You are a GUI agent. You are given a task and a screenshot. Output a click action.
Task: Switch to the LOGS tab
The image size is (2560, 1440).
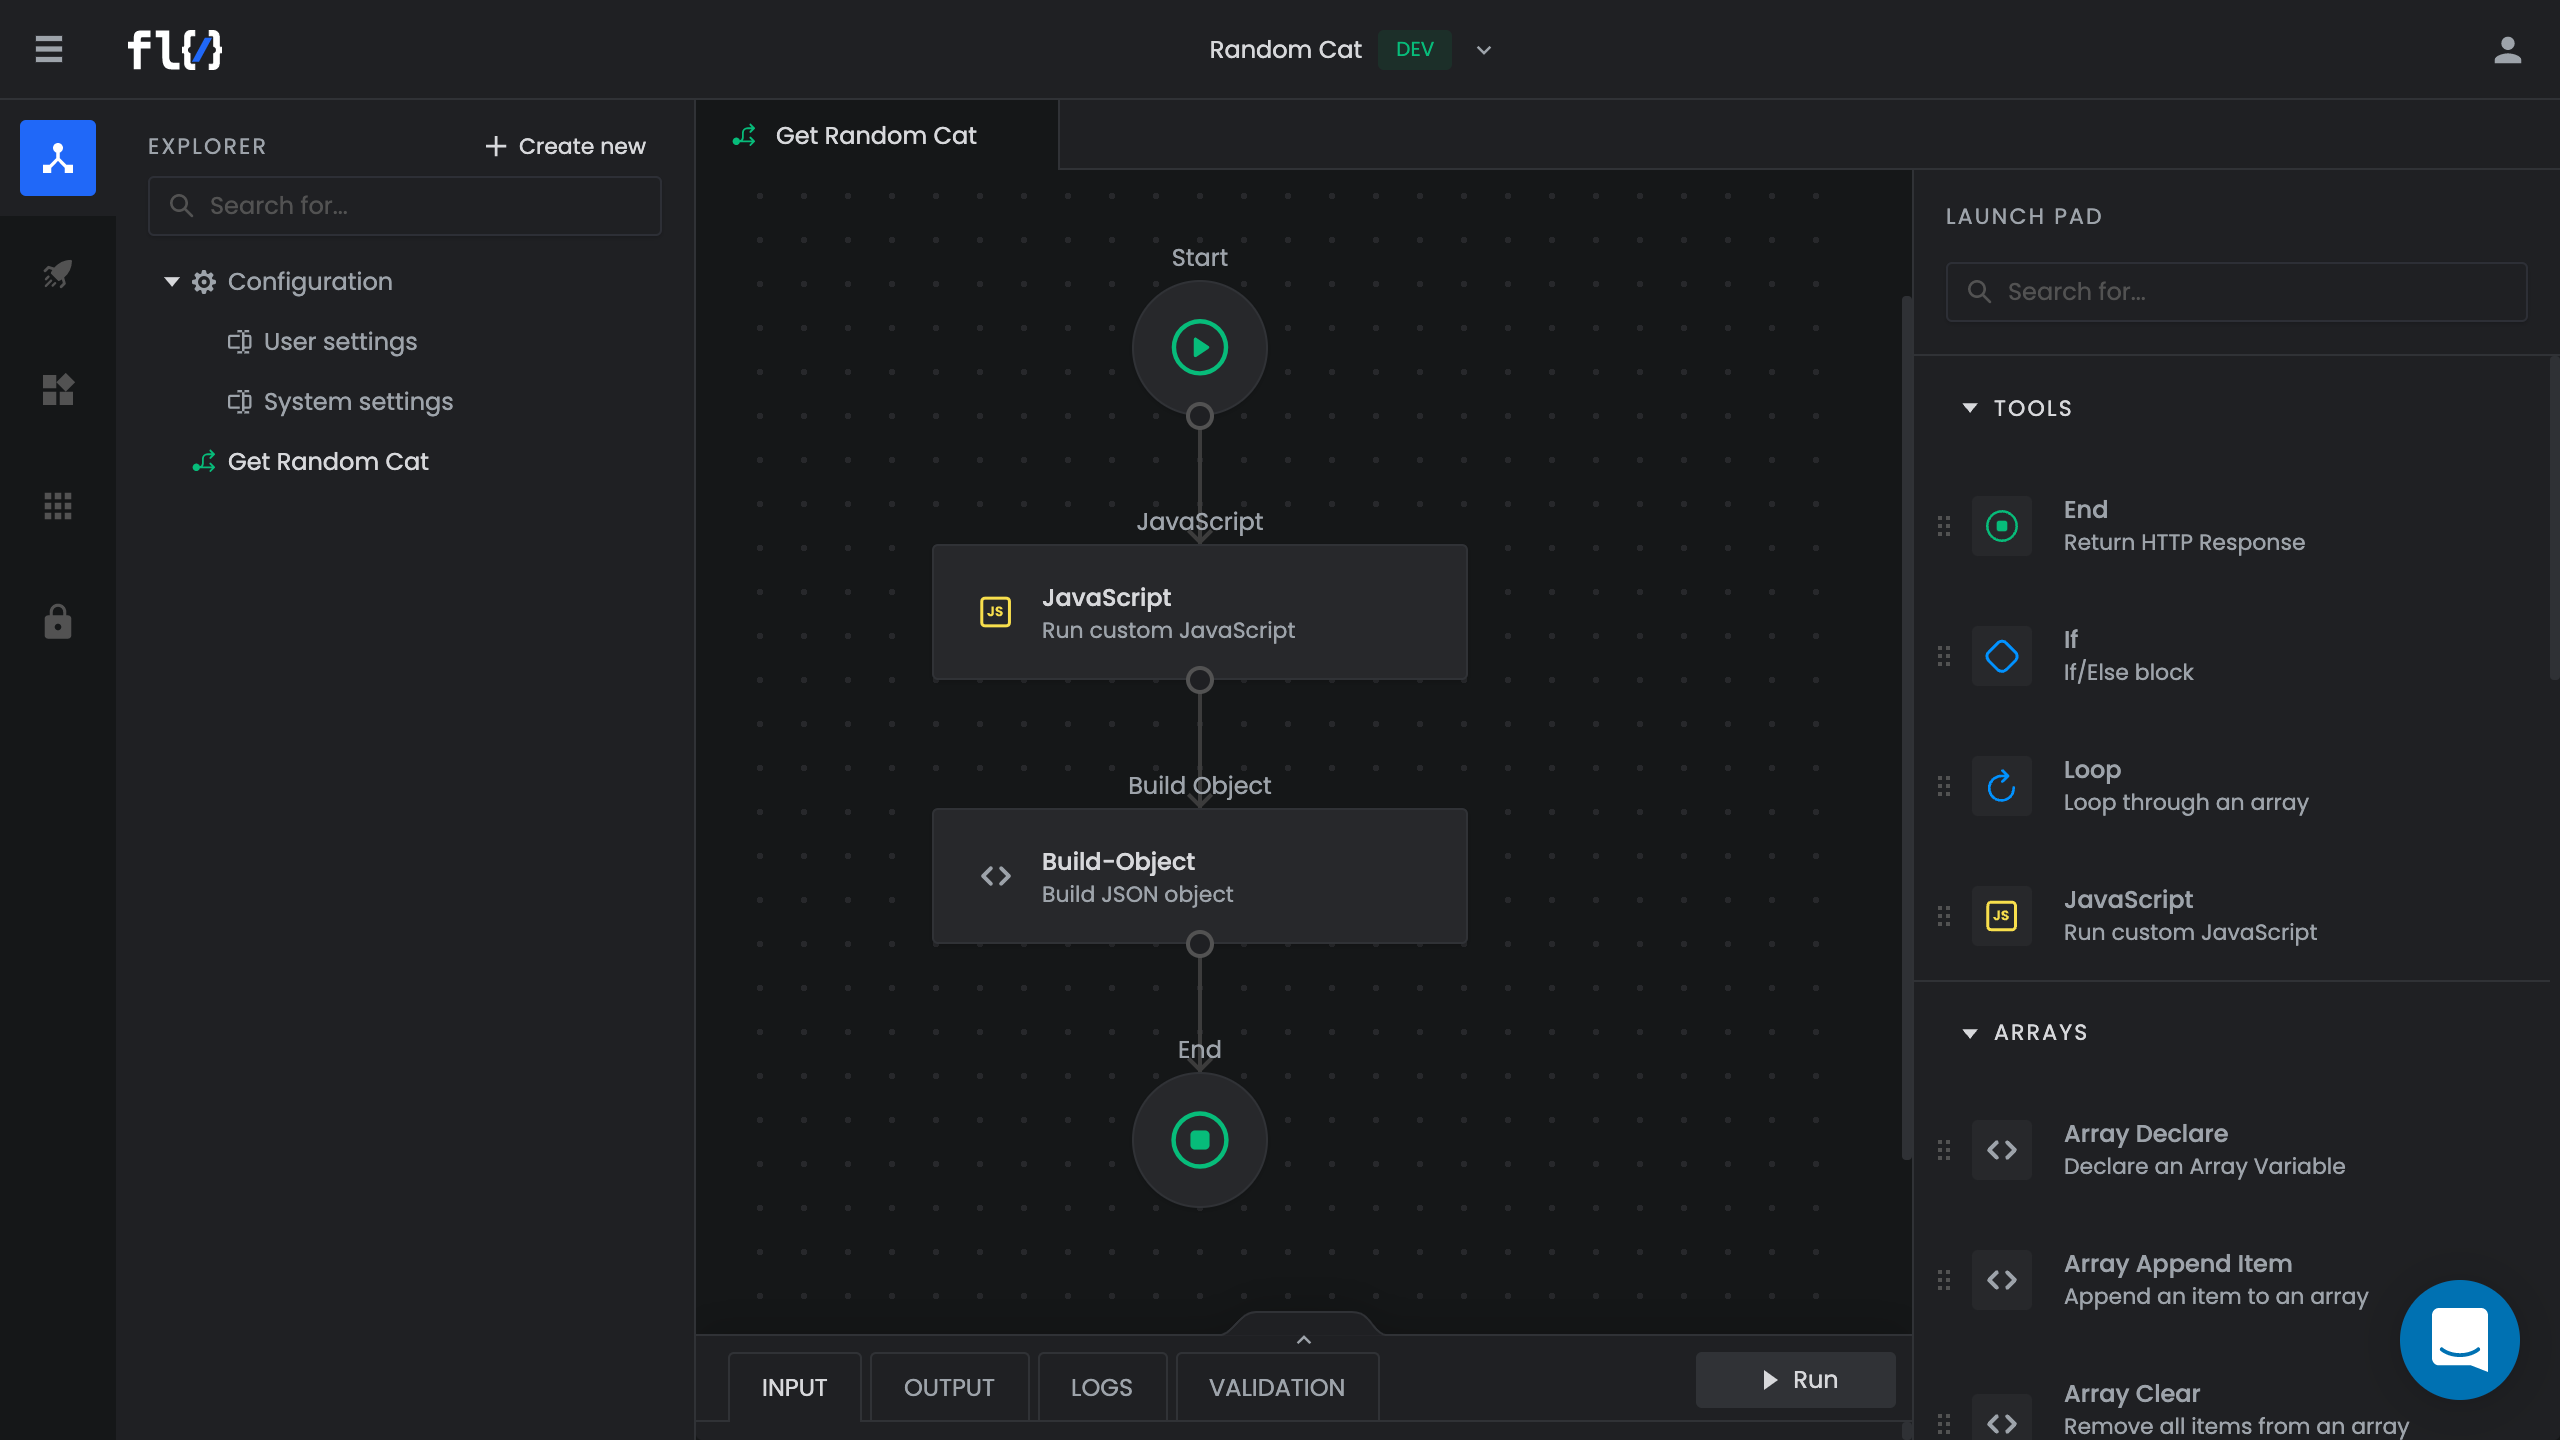tap(1101, 1388)
